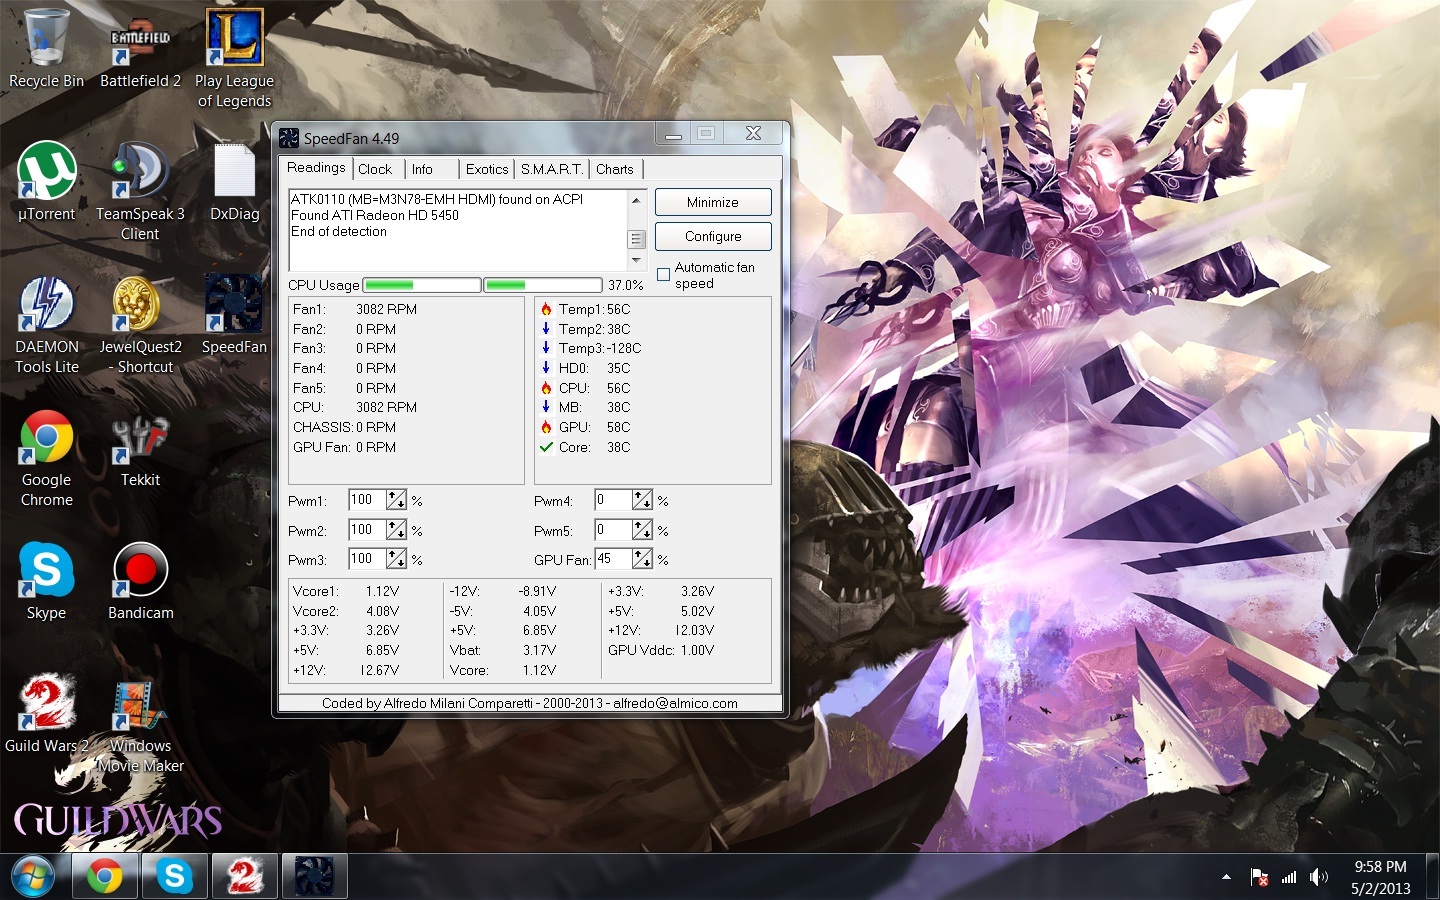This screenshot has width=1440, height=900.
Task: Select the DxDiag file icon
Action: (x=234, y=182)
